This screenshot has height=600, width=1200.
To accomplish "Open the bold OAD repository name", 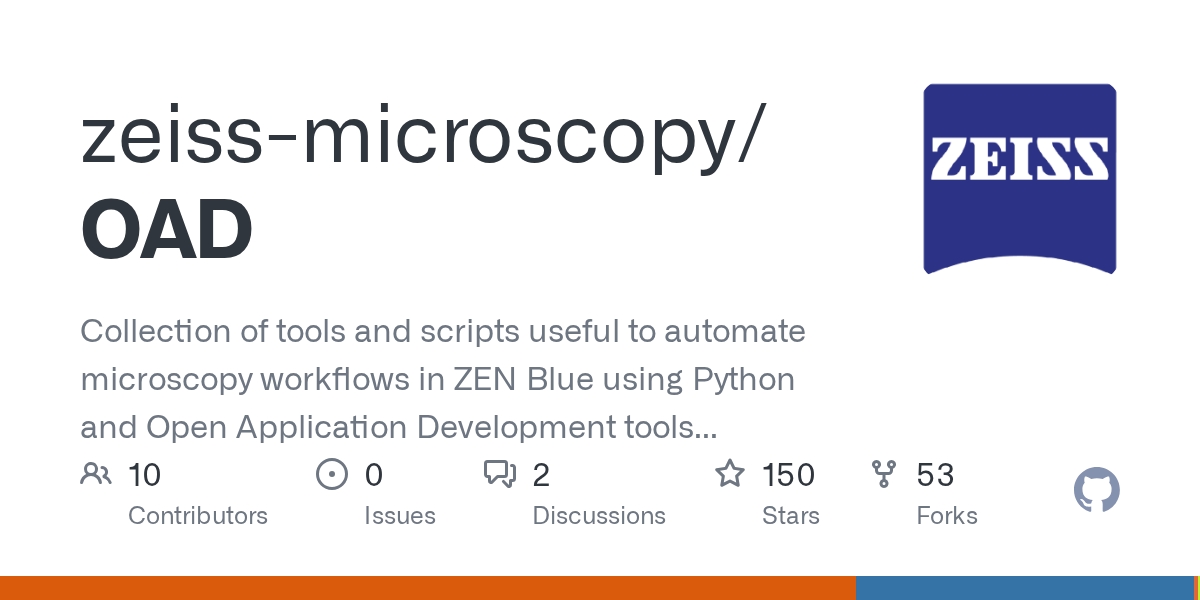I will click(x=166, y=230).
